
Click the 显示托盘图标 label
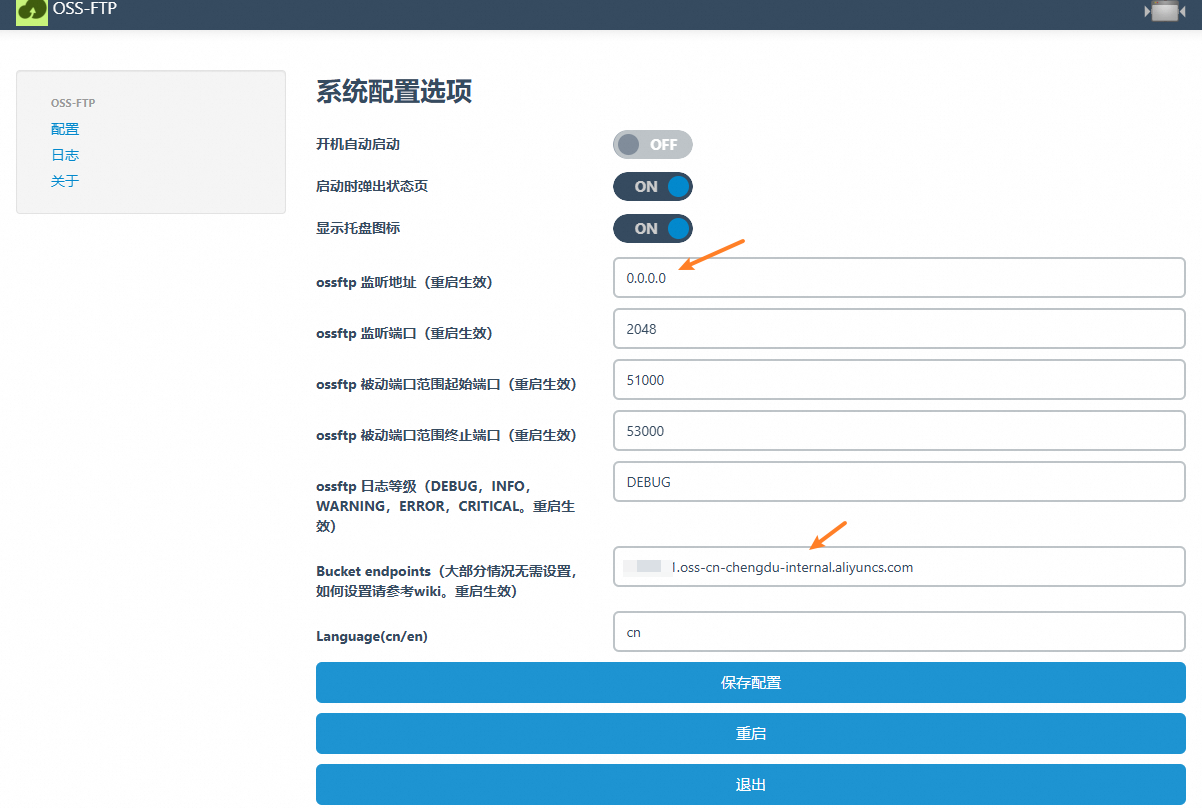tap(358, 228)
